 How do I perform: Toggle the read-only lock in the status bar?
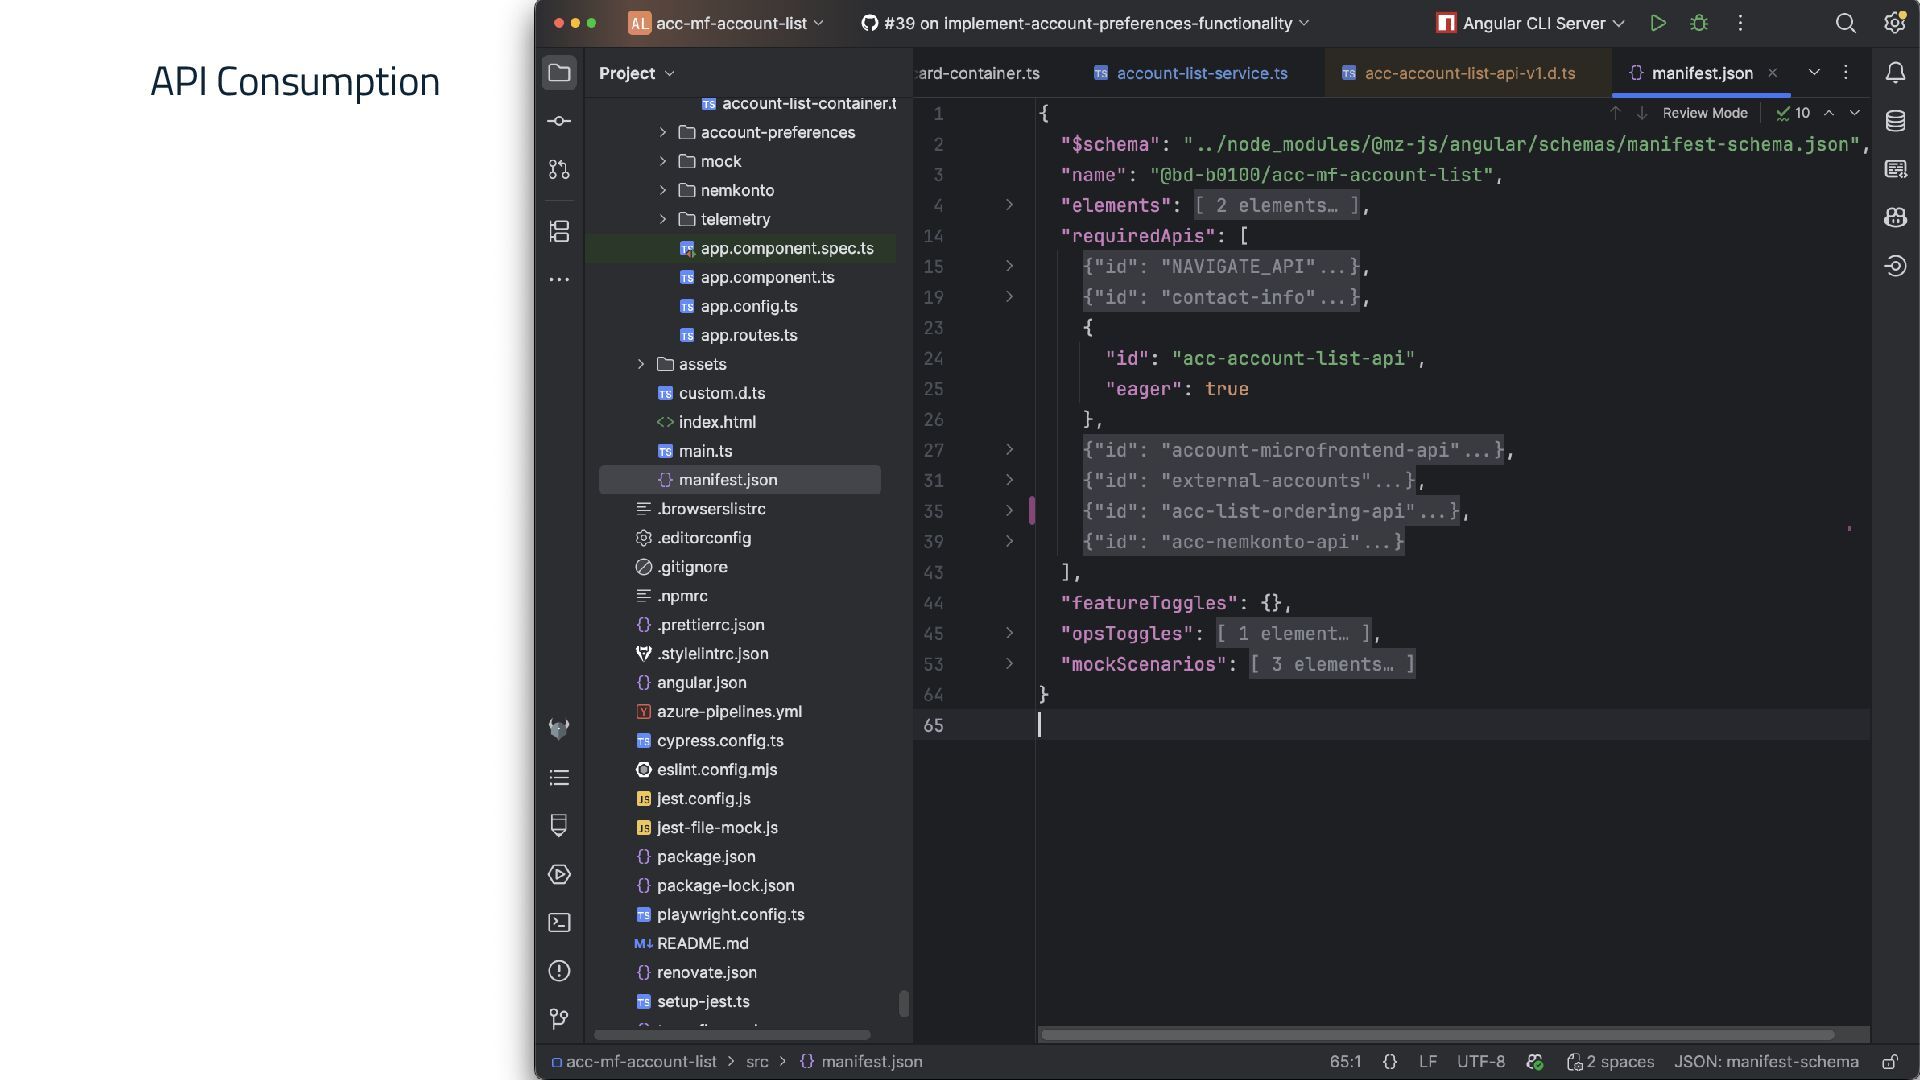pyautogui.click(x=1890, y=1062)
